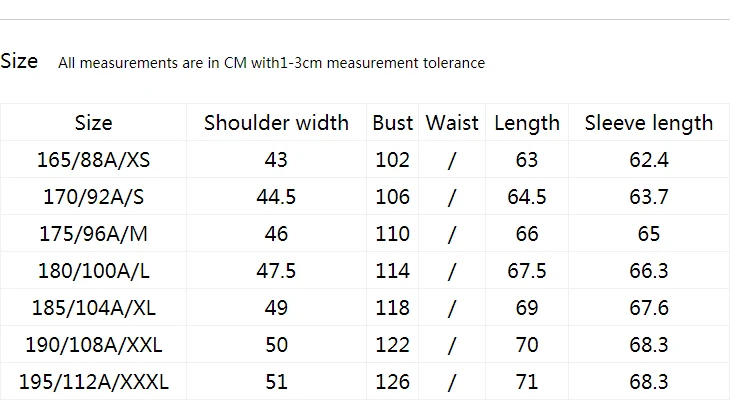Click the 180/100A/L size label
The width and height of the screenshot is (730, 417).
point(94,271)
